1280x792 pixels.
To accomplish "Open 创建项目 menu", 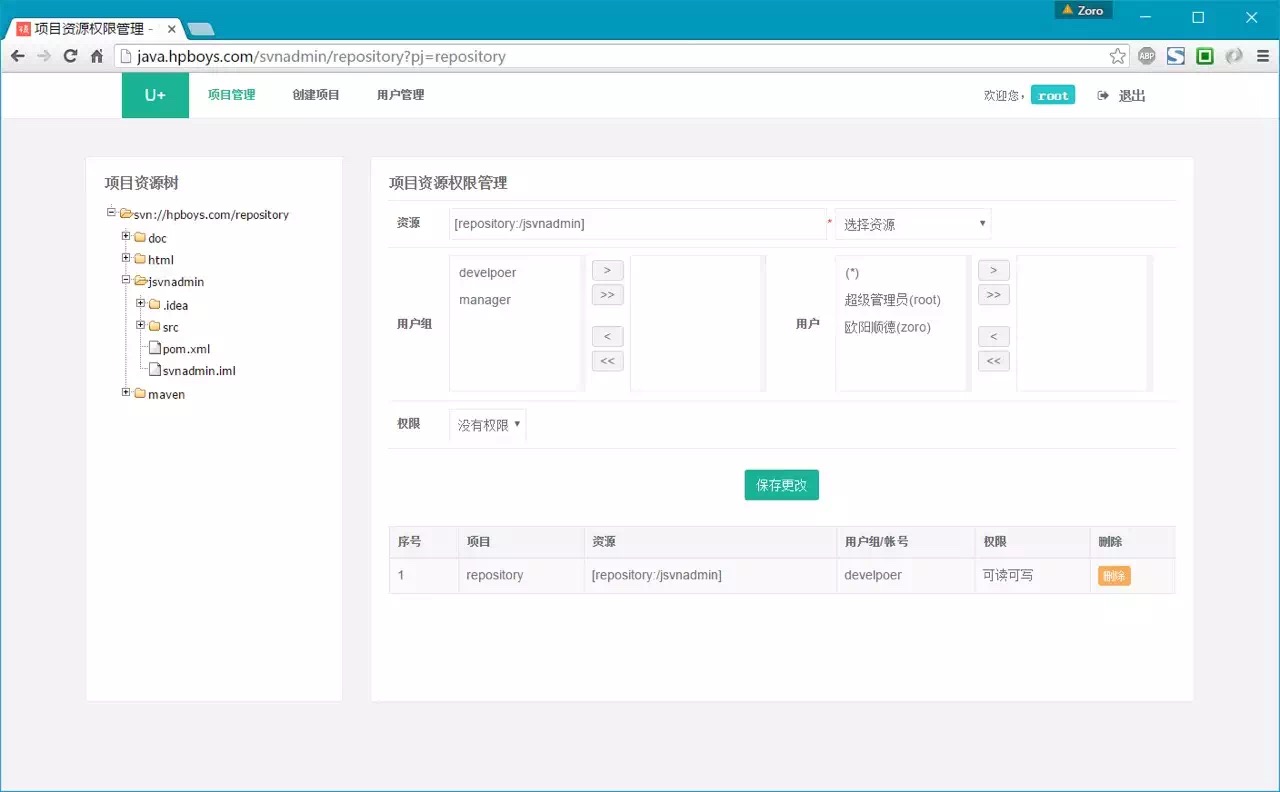I will tap(316, 95).
